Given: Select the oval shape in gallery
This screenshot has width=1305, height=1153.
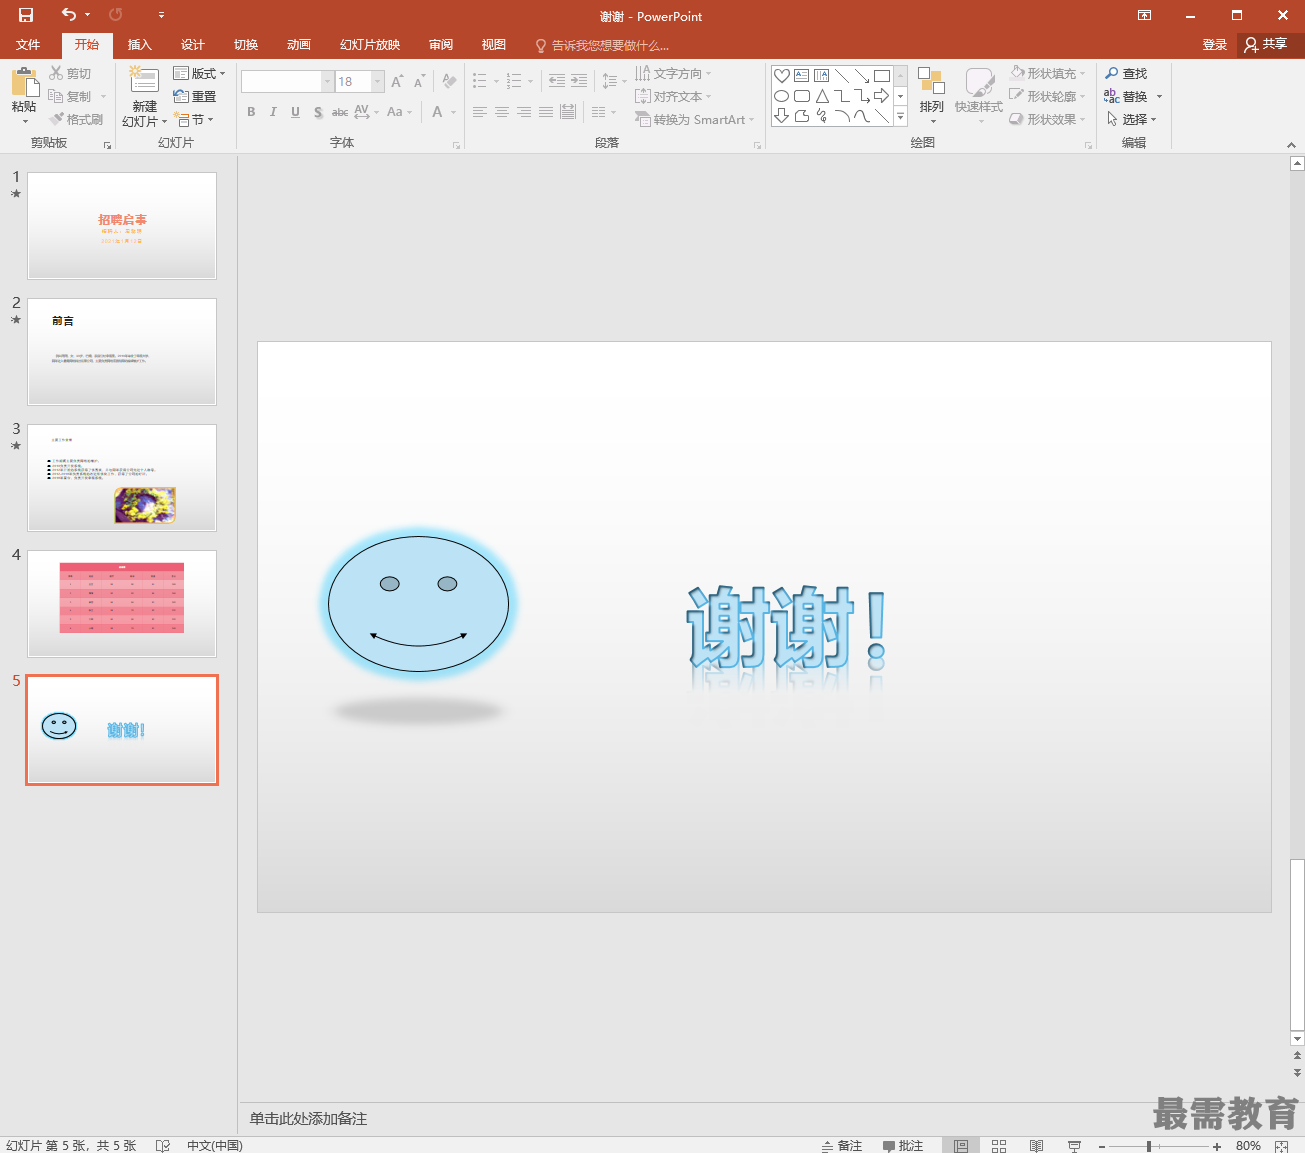Looking at the screenshot, I should tap(782, 96).
